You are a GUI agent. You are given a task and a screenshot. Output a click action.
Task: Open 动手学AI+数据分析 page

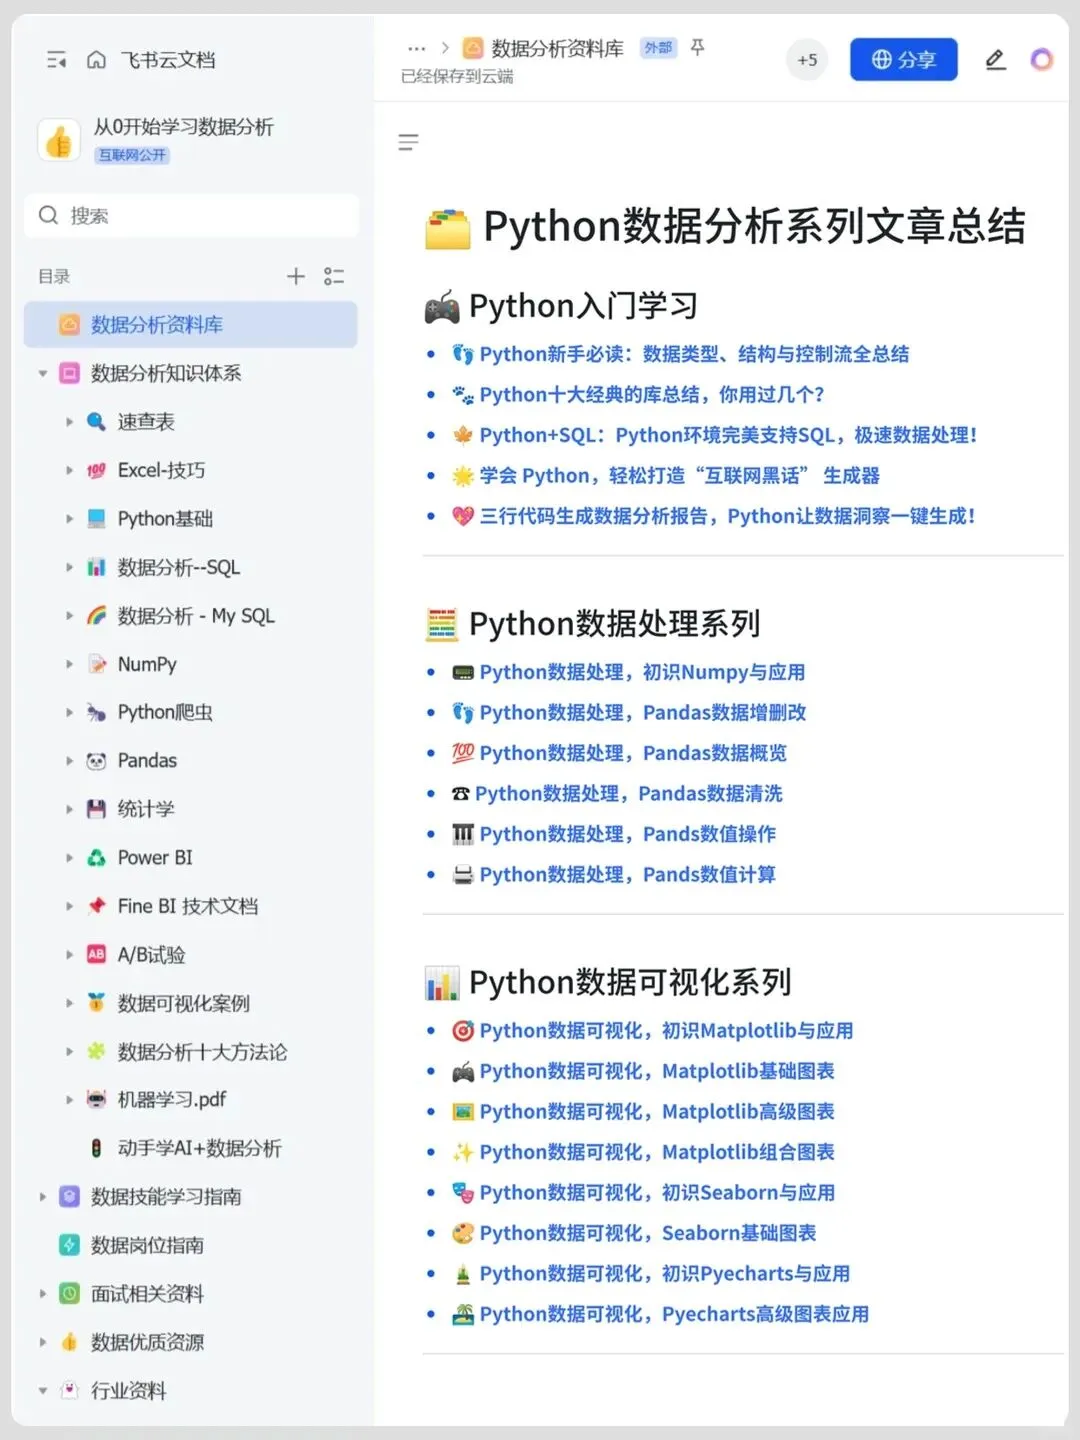pos(199,1148)
